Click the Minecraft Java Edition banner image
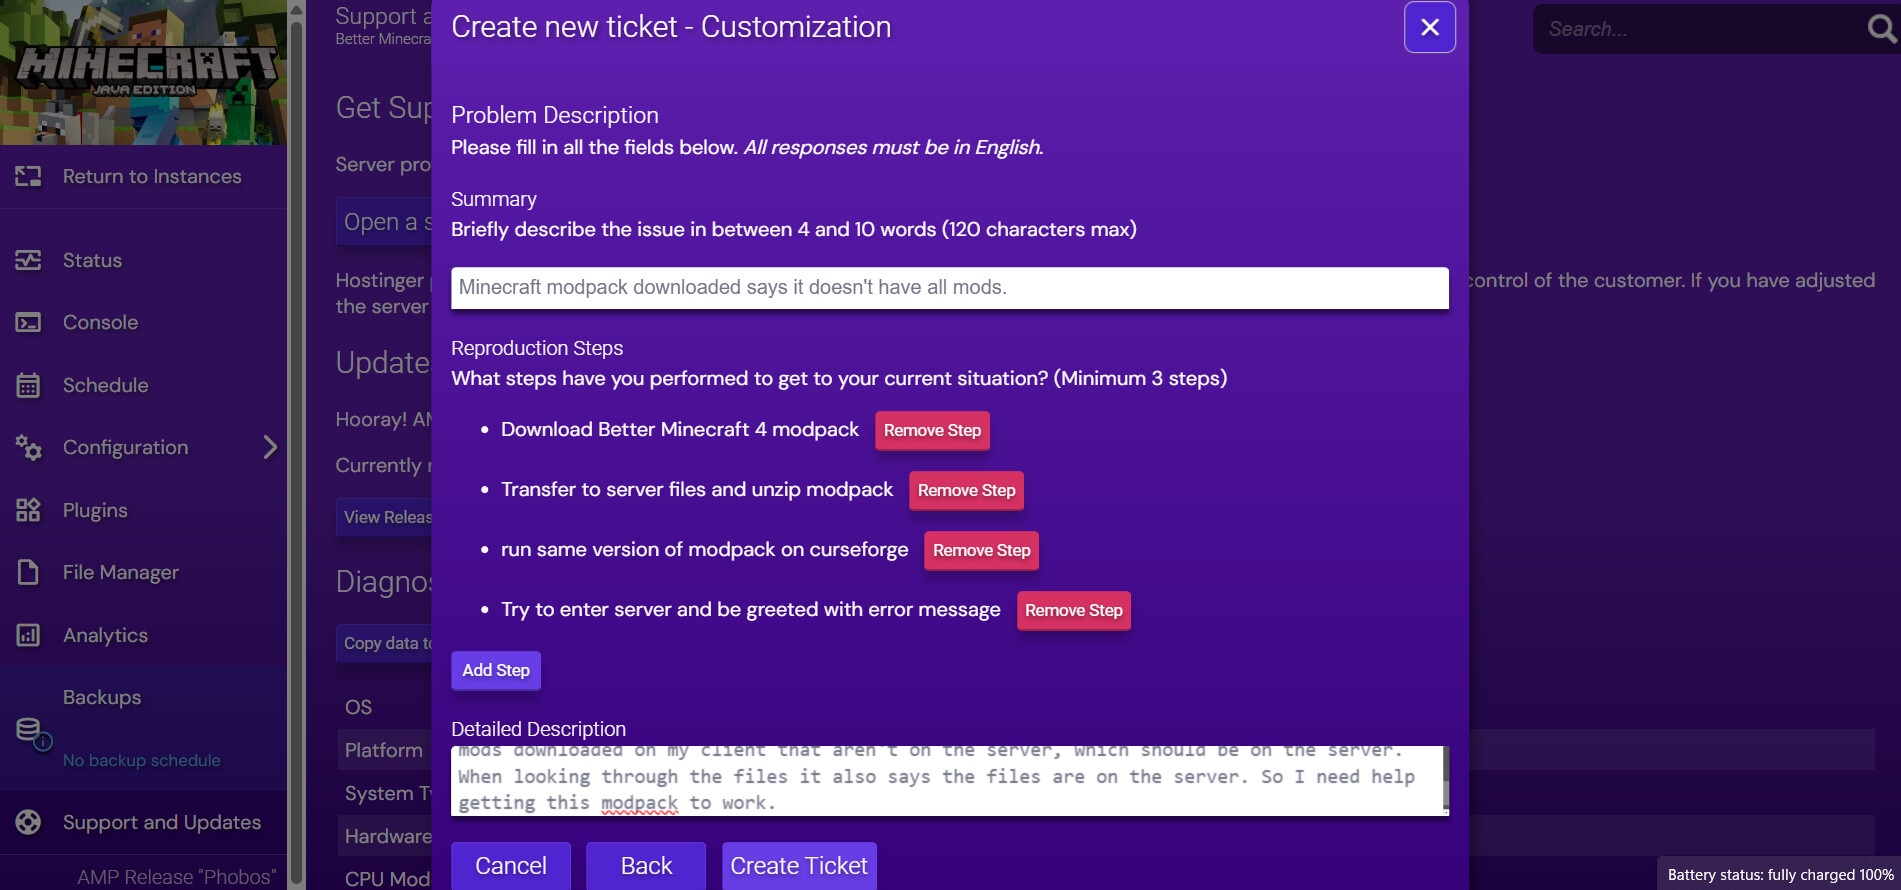Viewport: 1901px width, 890px height. pyautogui.click(x=144, y=72)
